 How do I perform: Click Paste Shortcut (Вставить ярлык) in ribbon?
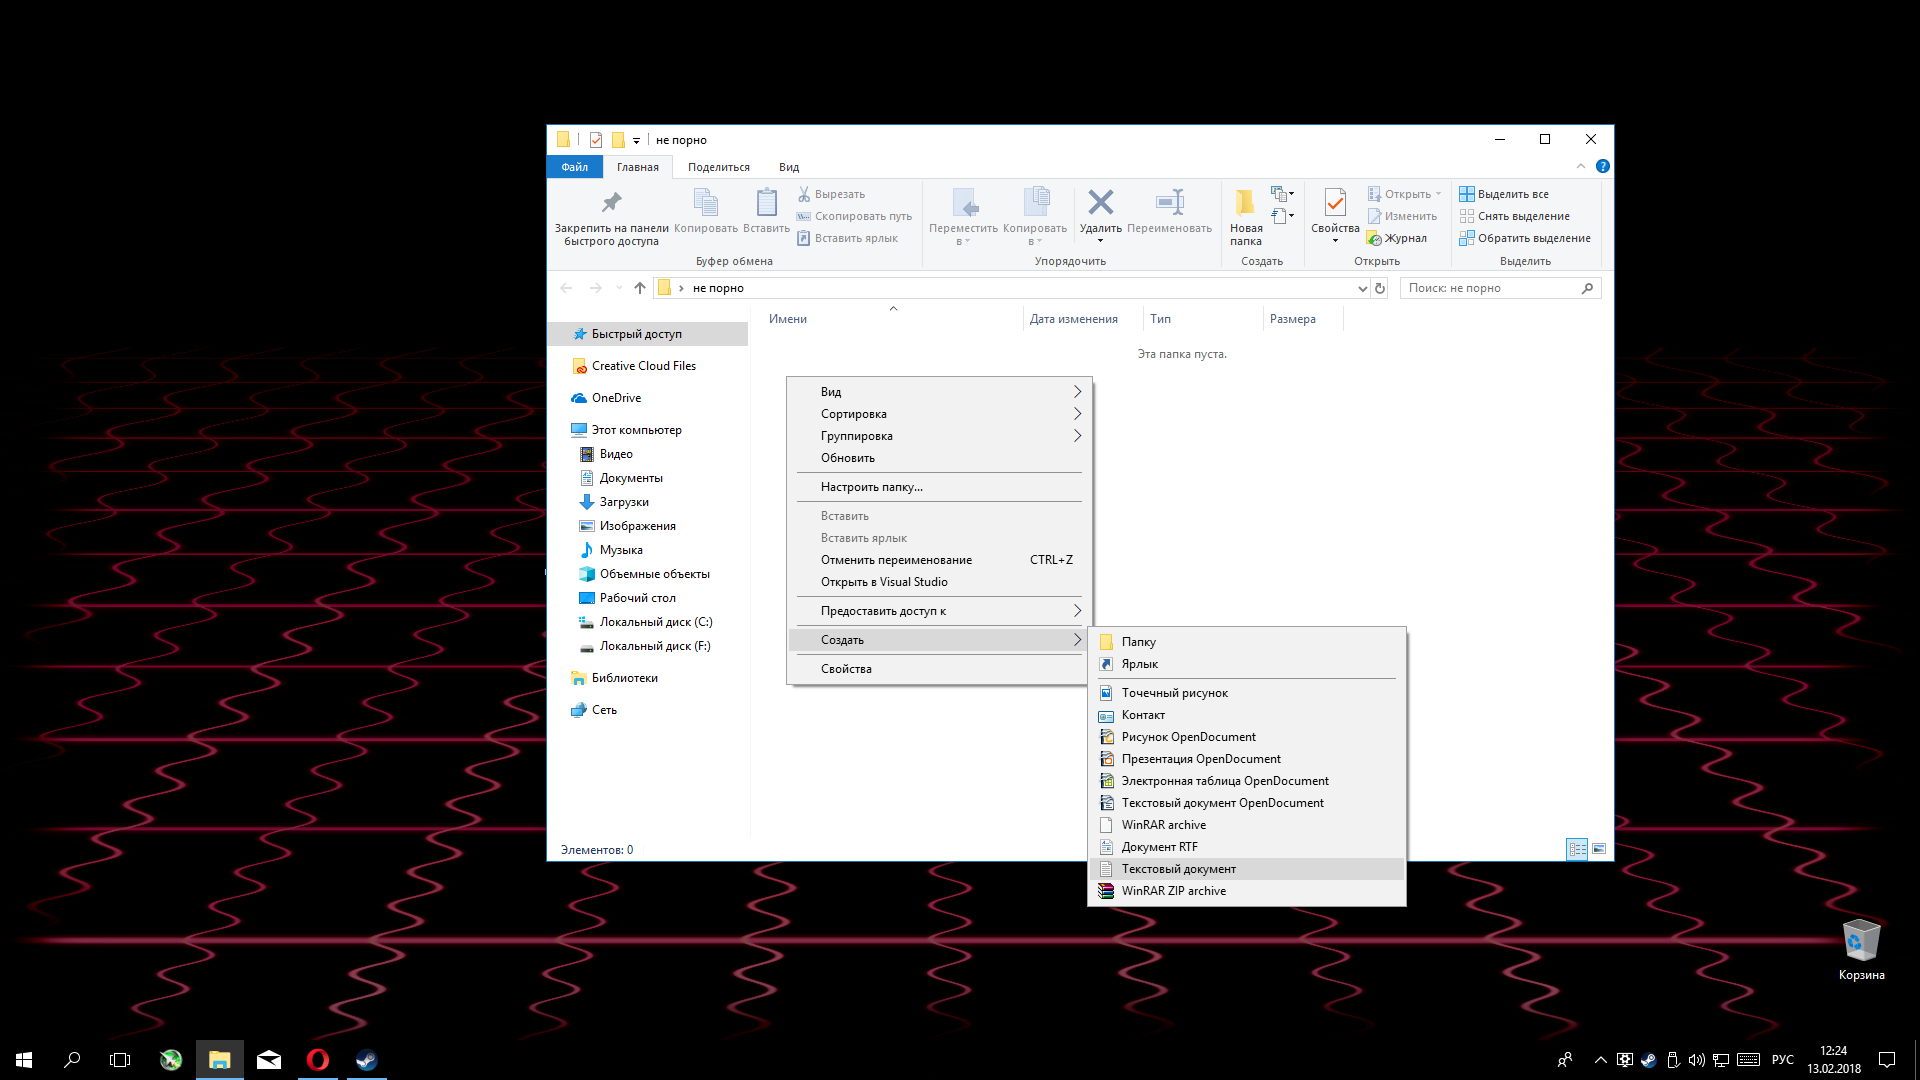(x=847, y=238)
